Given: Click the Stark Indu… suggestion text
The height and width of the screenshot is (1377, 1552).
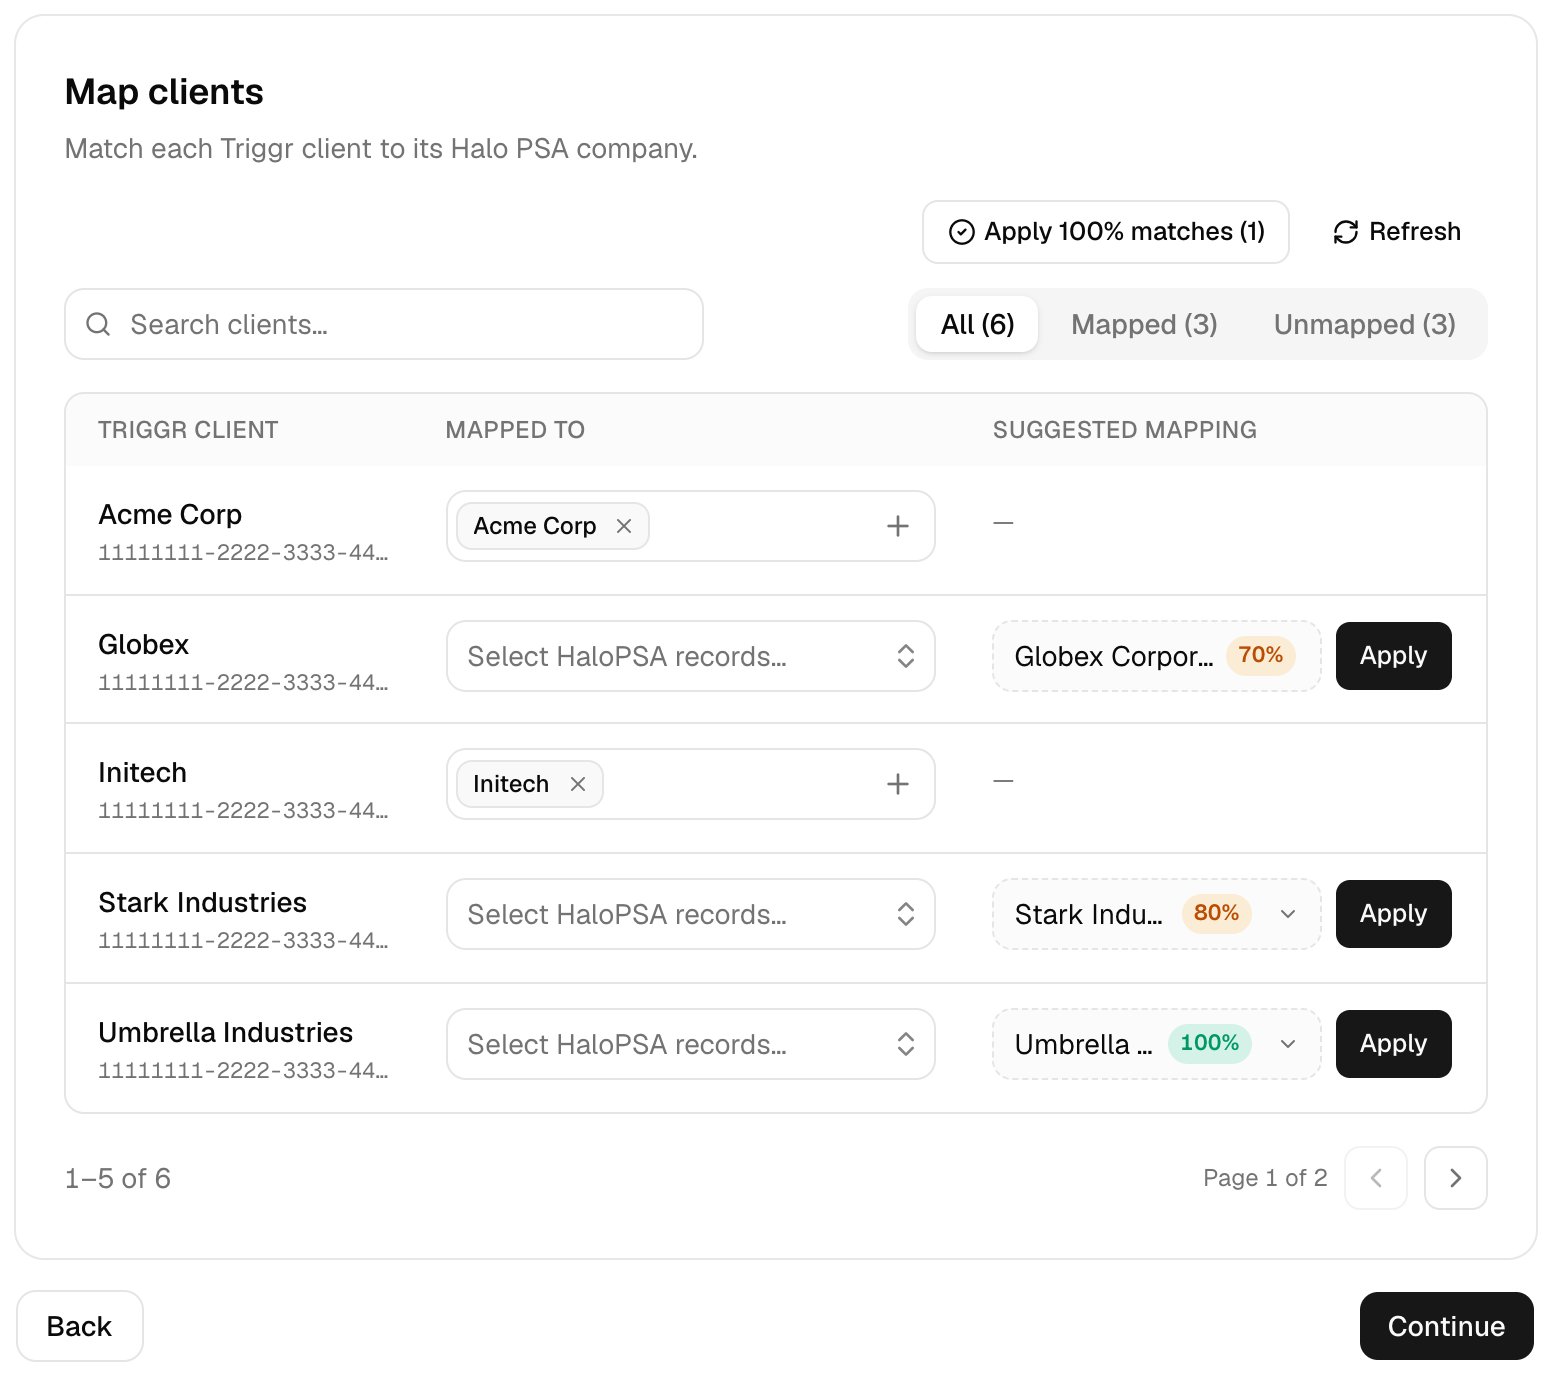Looking at the screenshot, I should (1088, 914).
